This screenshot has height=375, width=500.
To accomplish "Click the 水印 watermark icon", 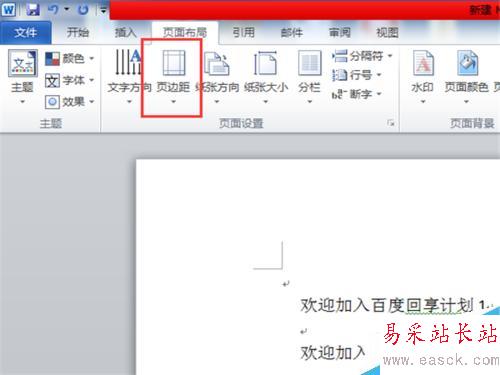I will (x=423, y=63).
